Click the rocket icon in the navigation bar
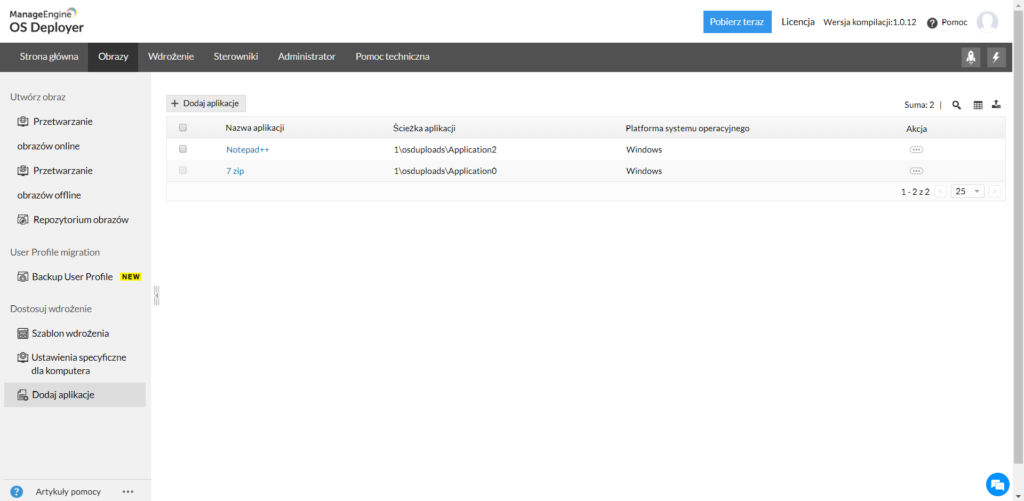The height and width of the screenshot is (501, 1024). pos(970,57)
